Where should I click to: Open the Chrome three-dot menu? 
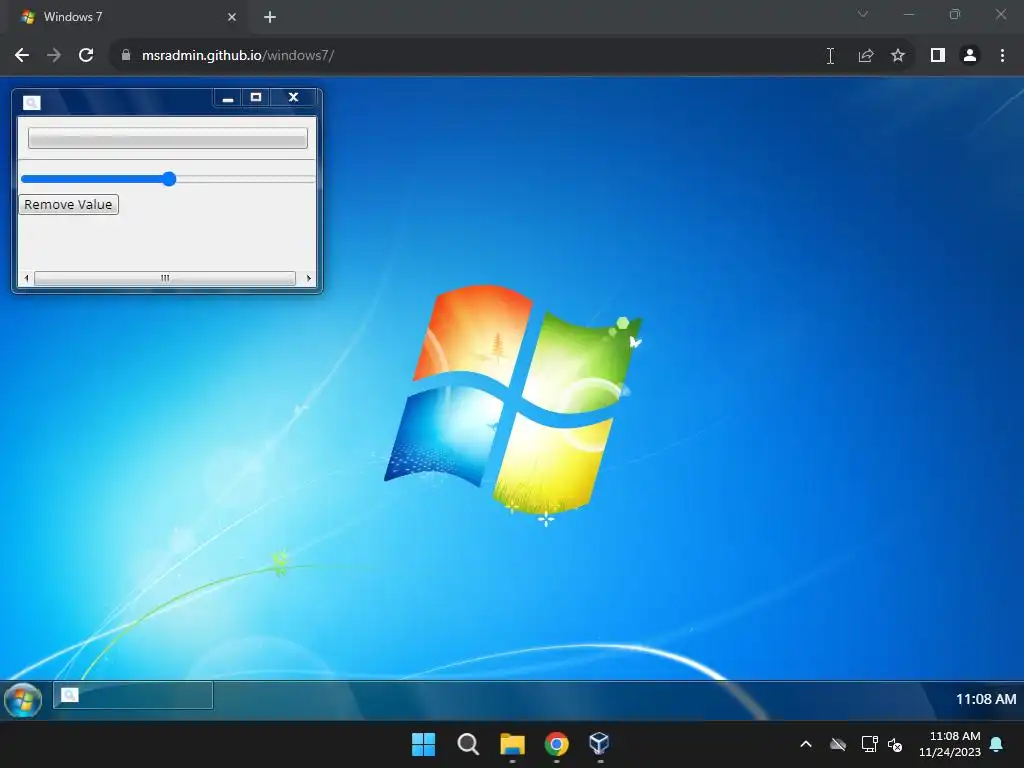[x=1002, y=56]
